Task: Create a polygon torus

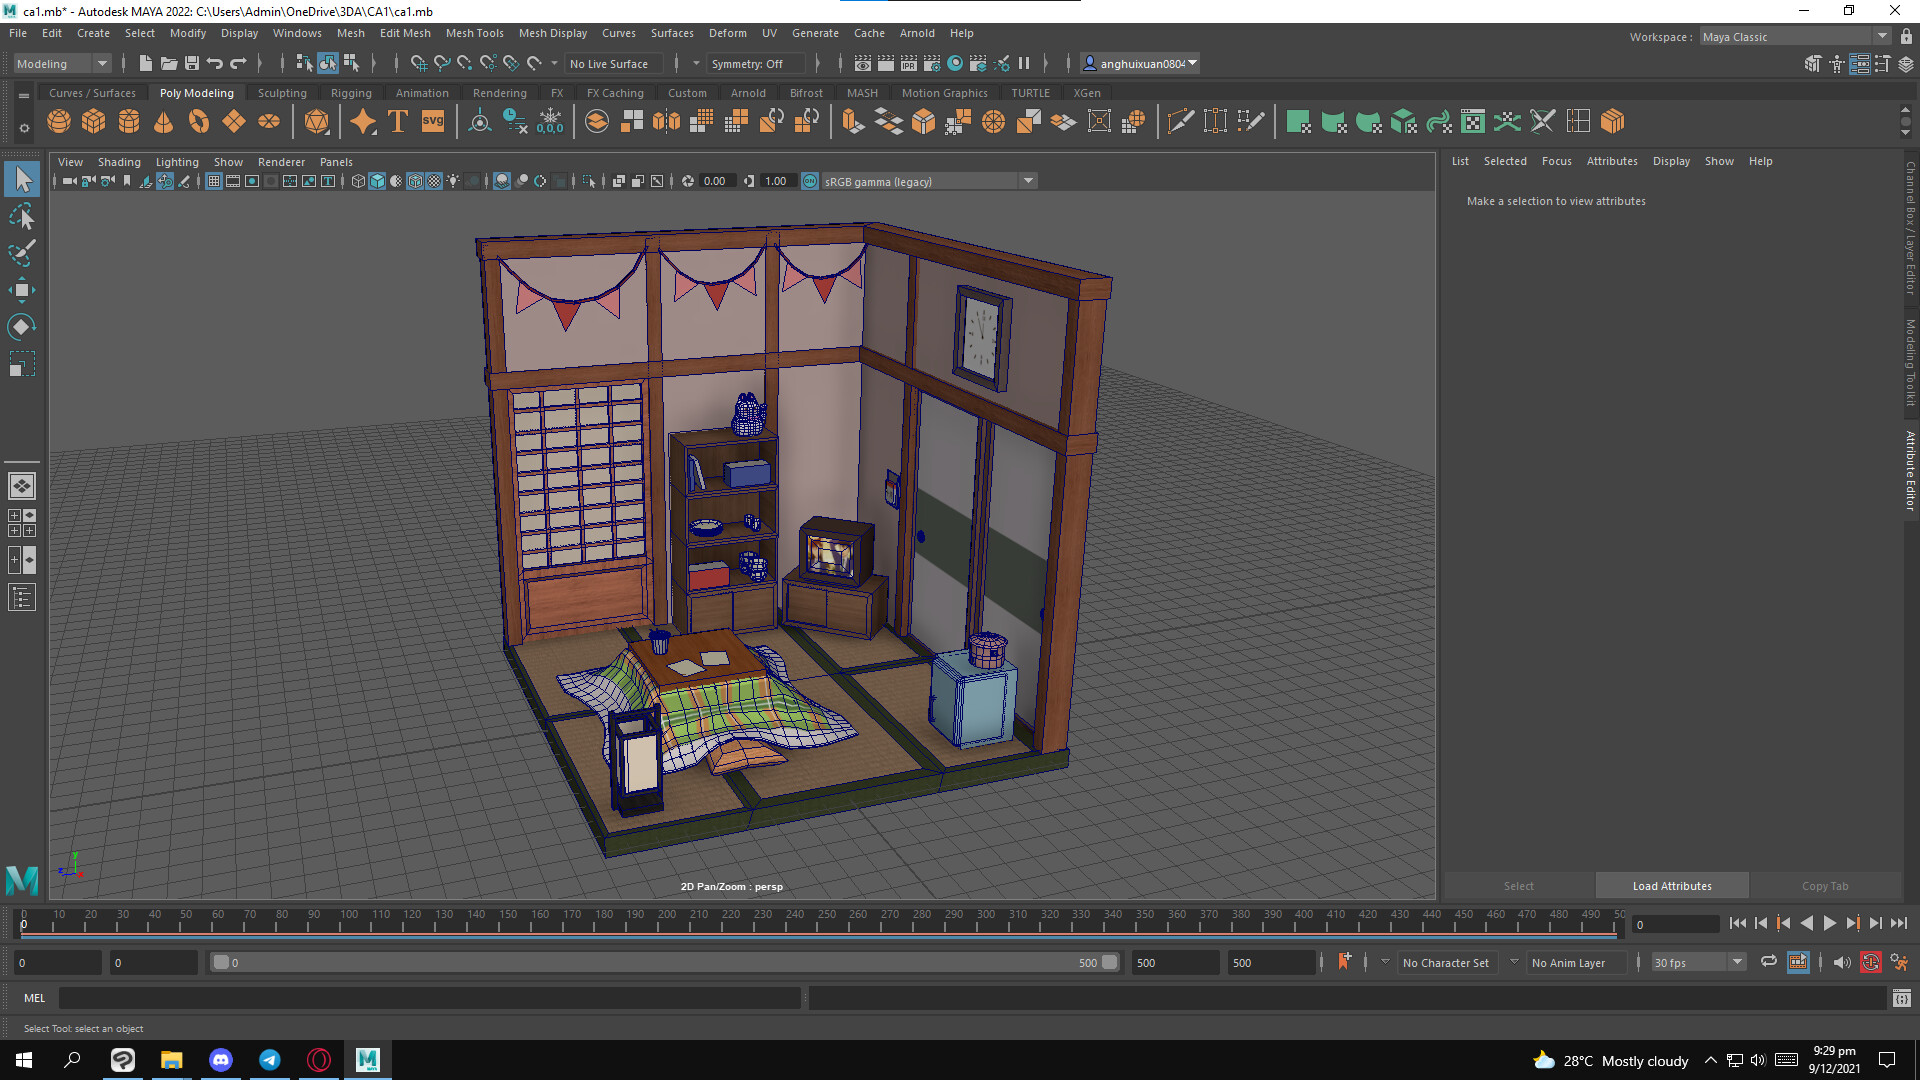Action: tap(198, 121)
